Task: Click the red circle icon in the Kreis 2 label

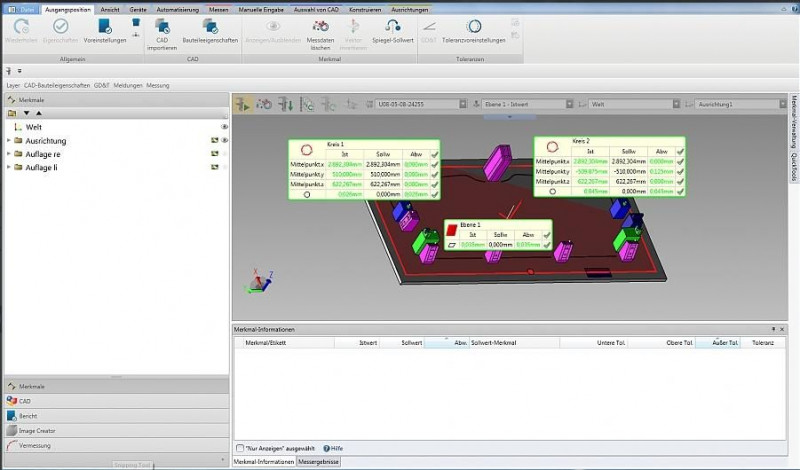Action: [x=553, y=147]
